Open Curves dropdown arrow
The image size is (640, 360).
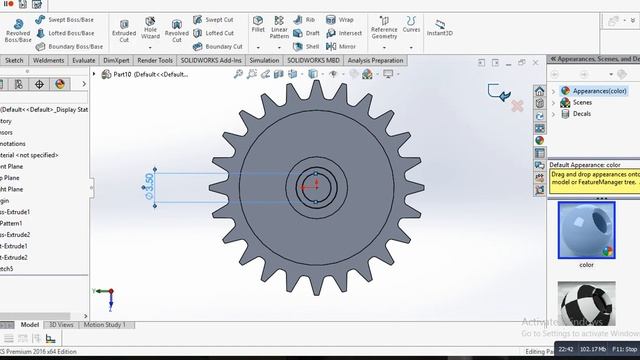click(x=411, y=48)
